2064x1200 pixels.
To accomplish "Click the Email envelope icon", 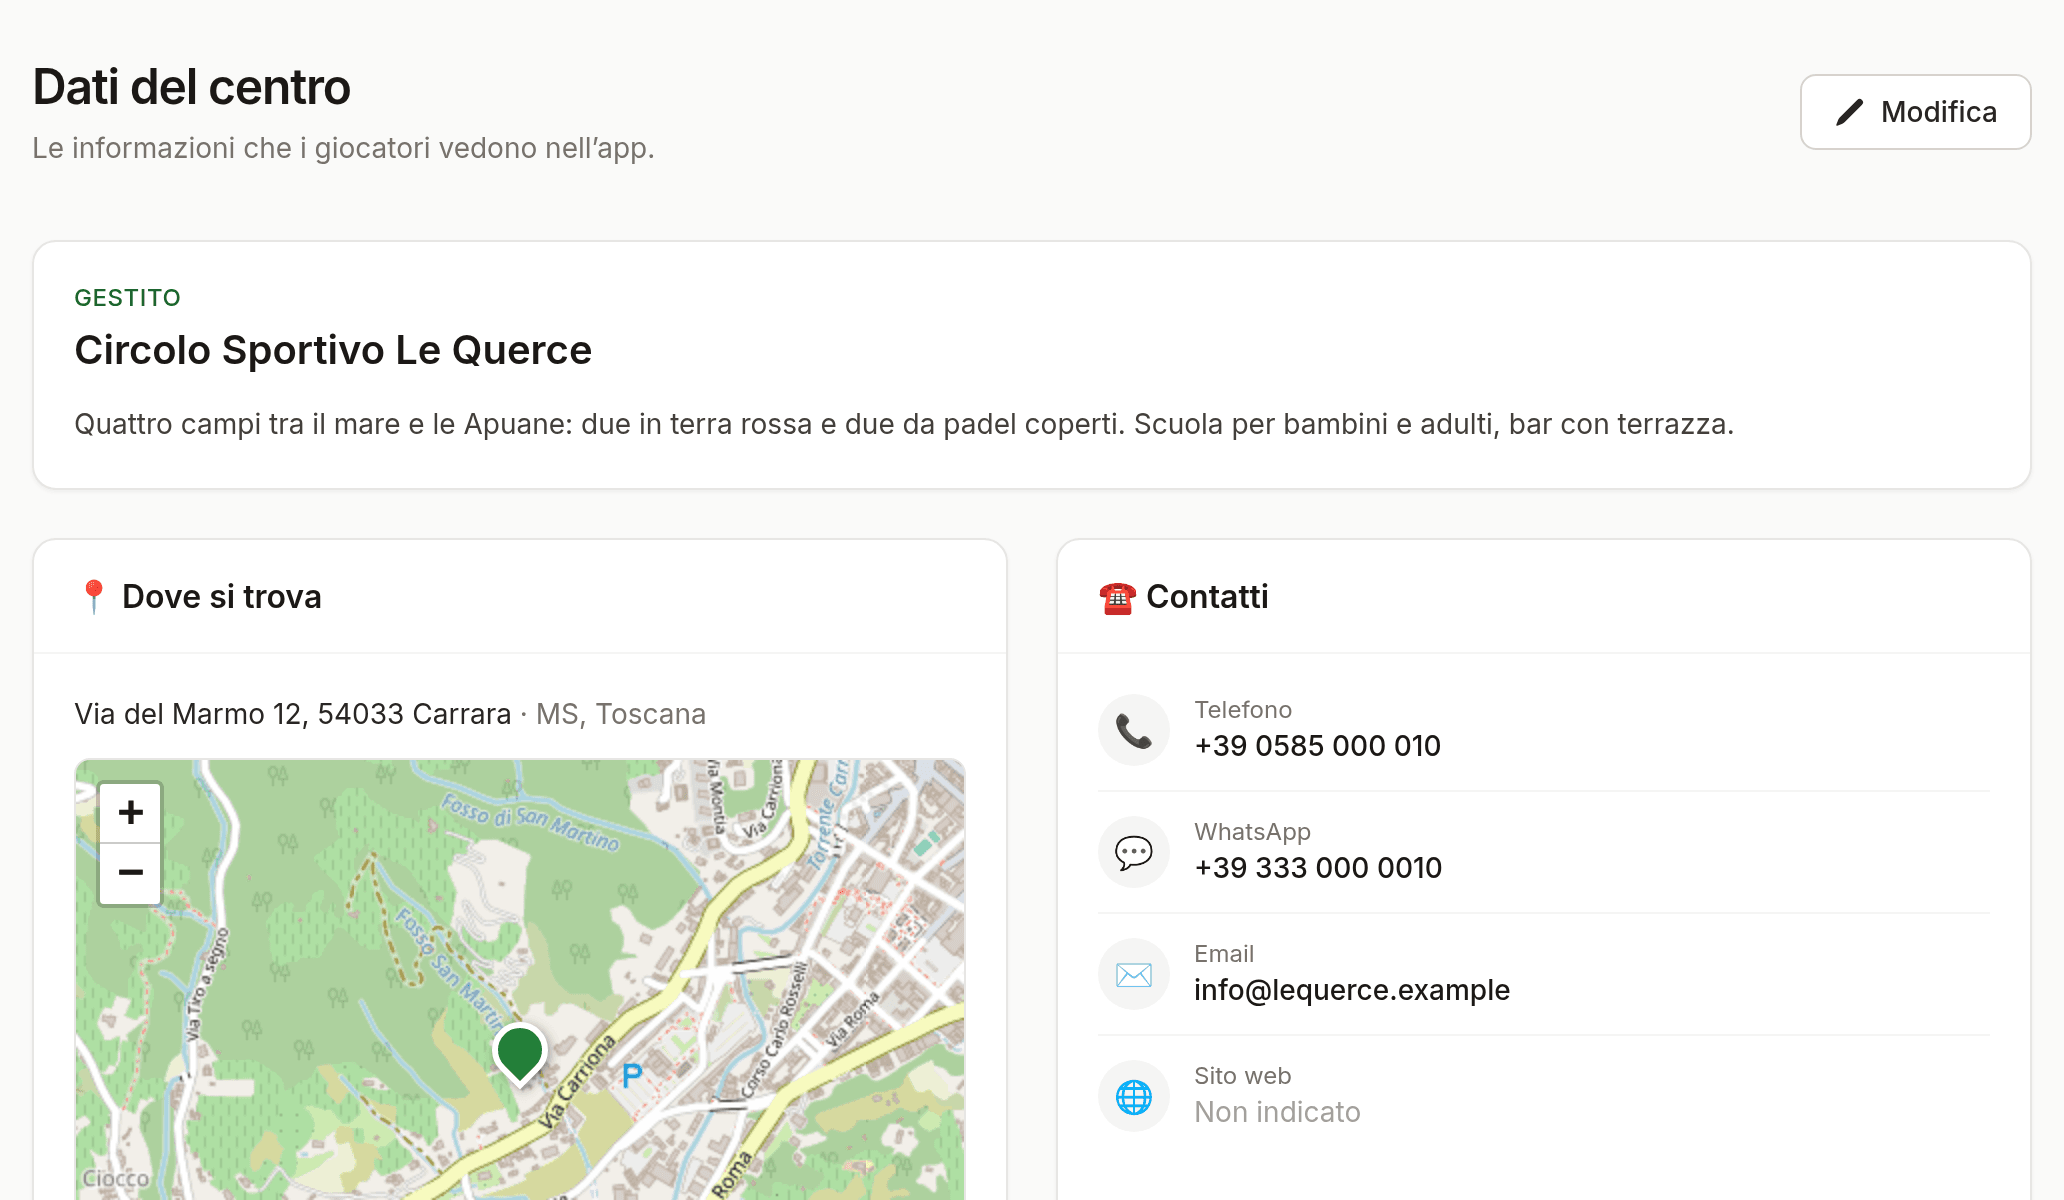I will 1134,974.
